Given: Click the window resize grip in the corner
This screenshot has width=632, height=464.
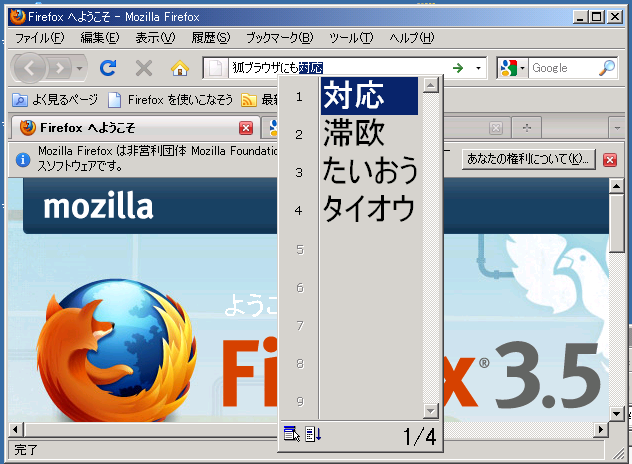Looking at the screenshot, I should click(617, 453).
